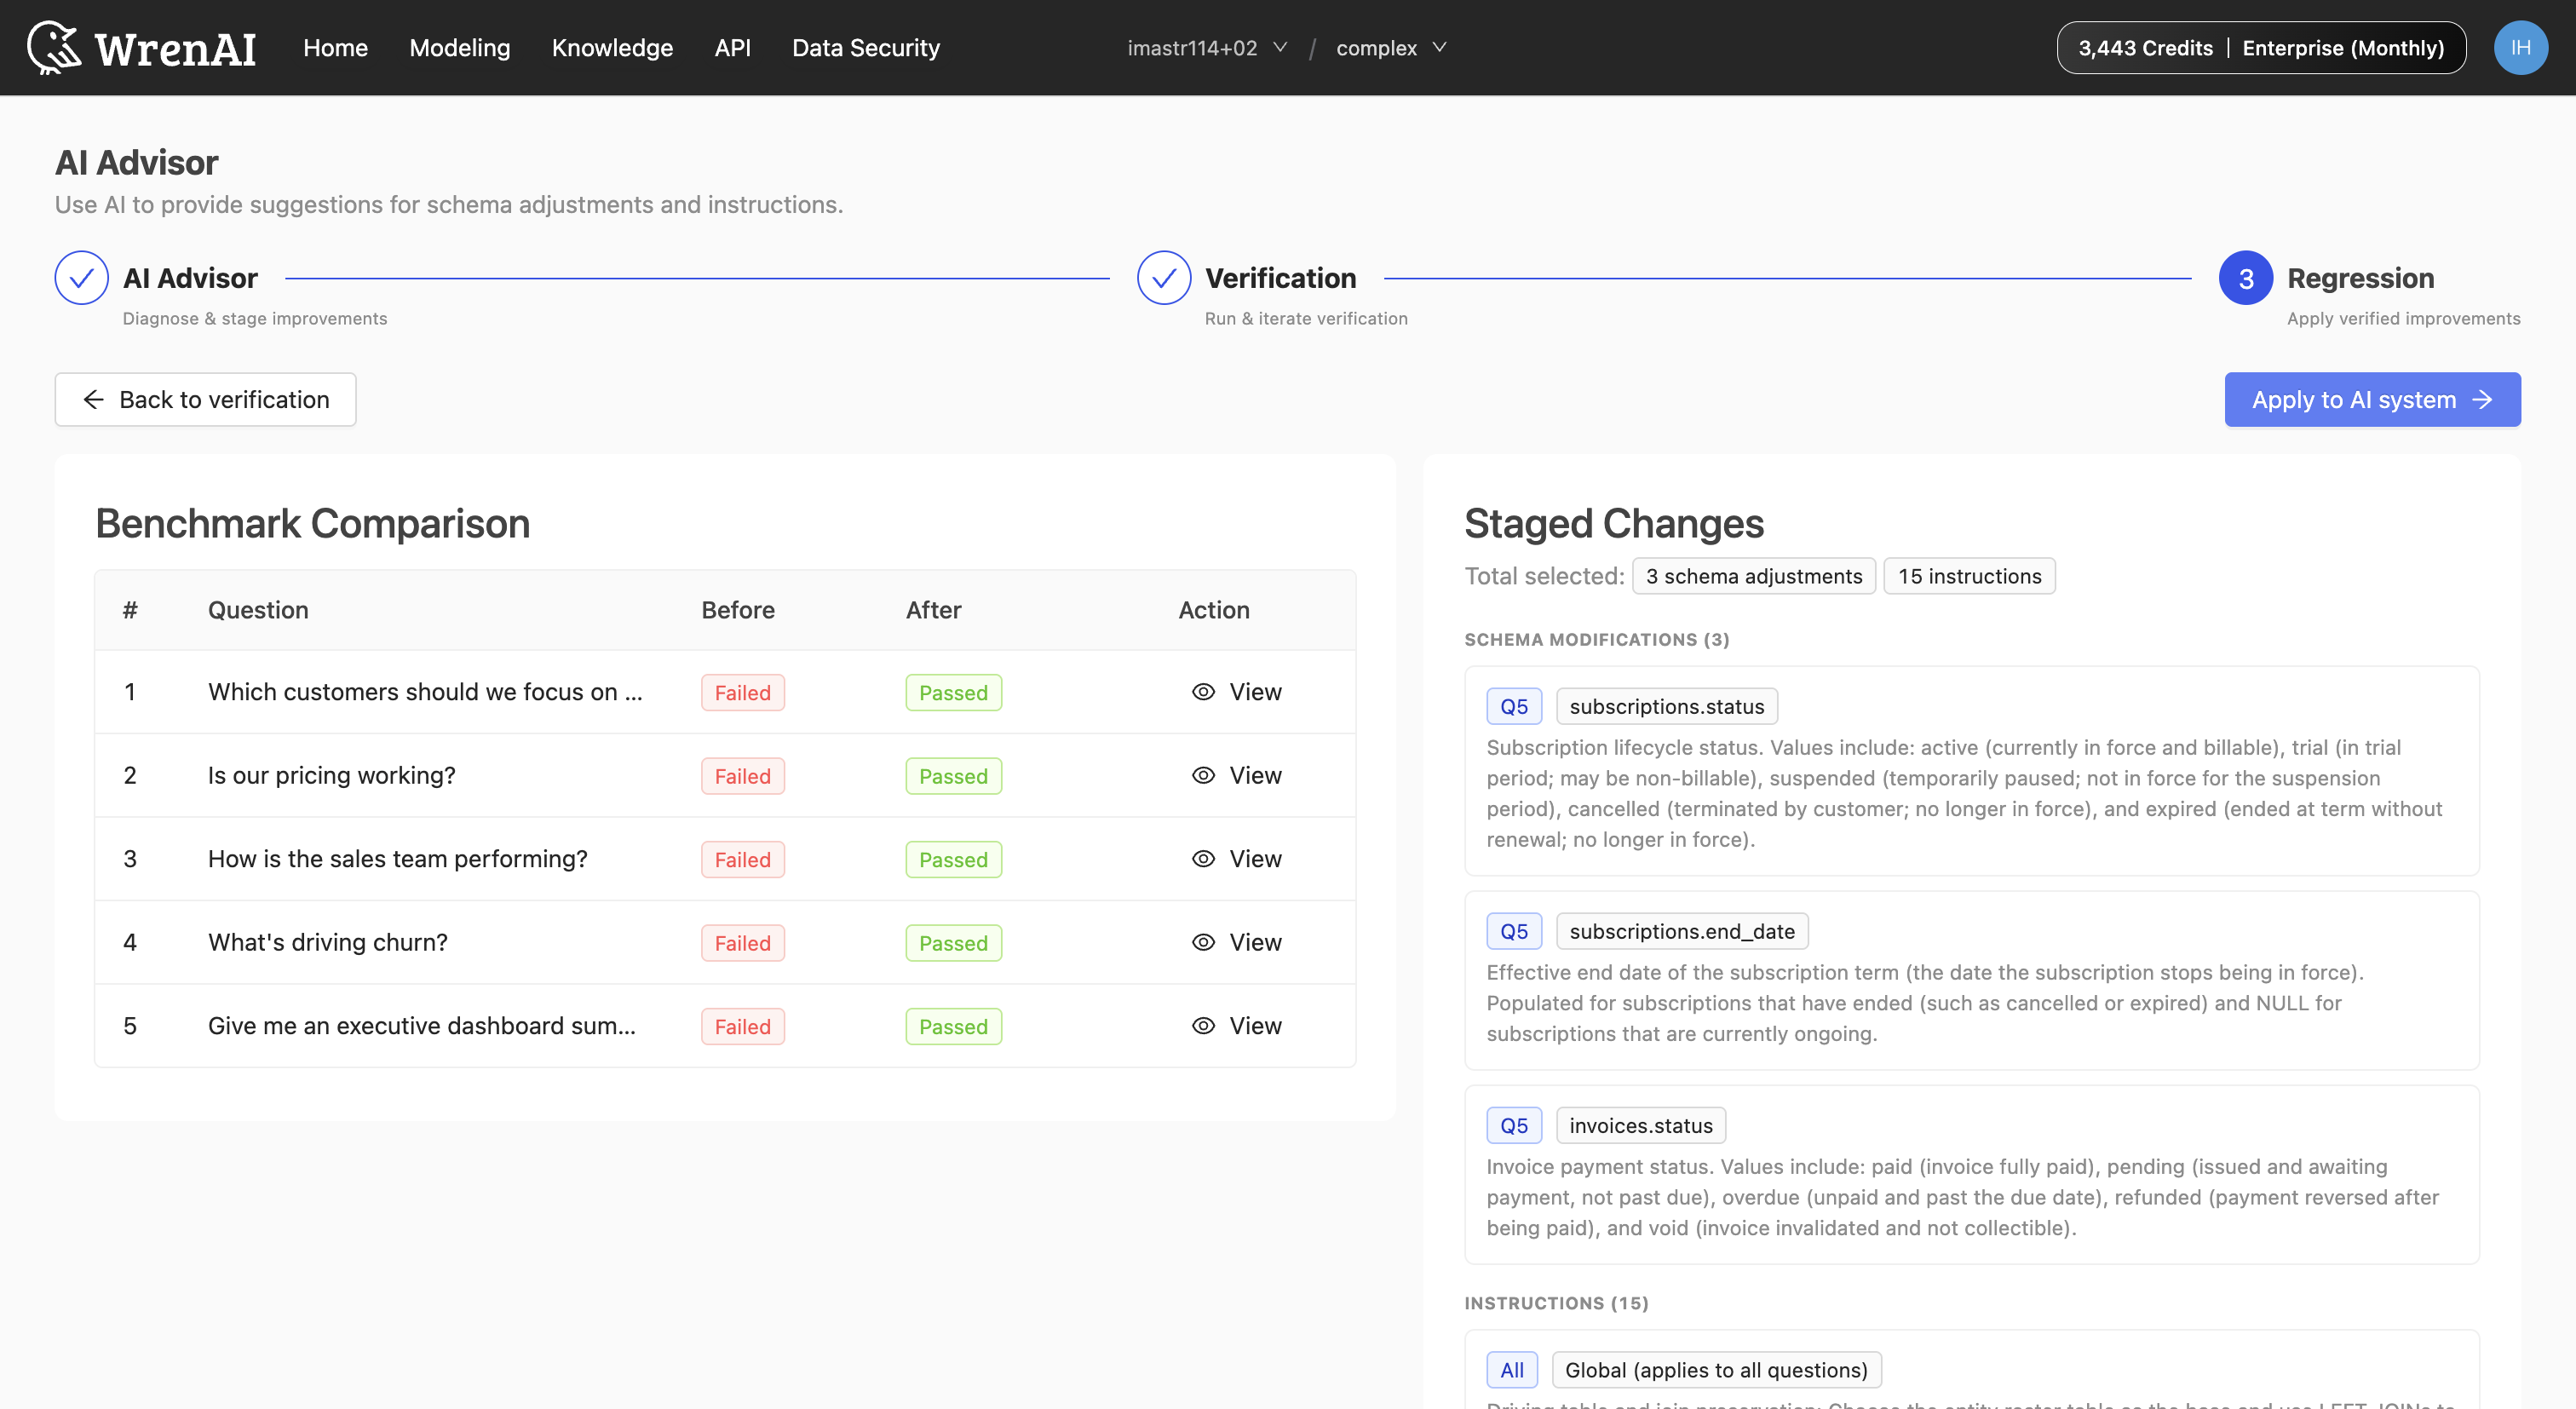Open the credits and Enterprise plan badge
The image size is (2576, 1409).
coord(2261,48)
